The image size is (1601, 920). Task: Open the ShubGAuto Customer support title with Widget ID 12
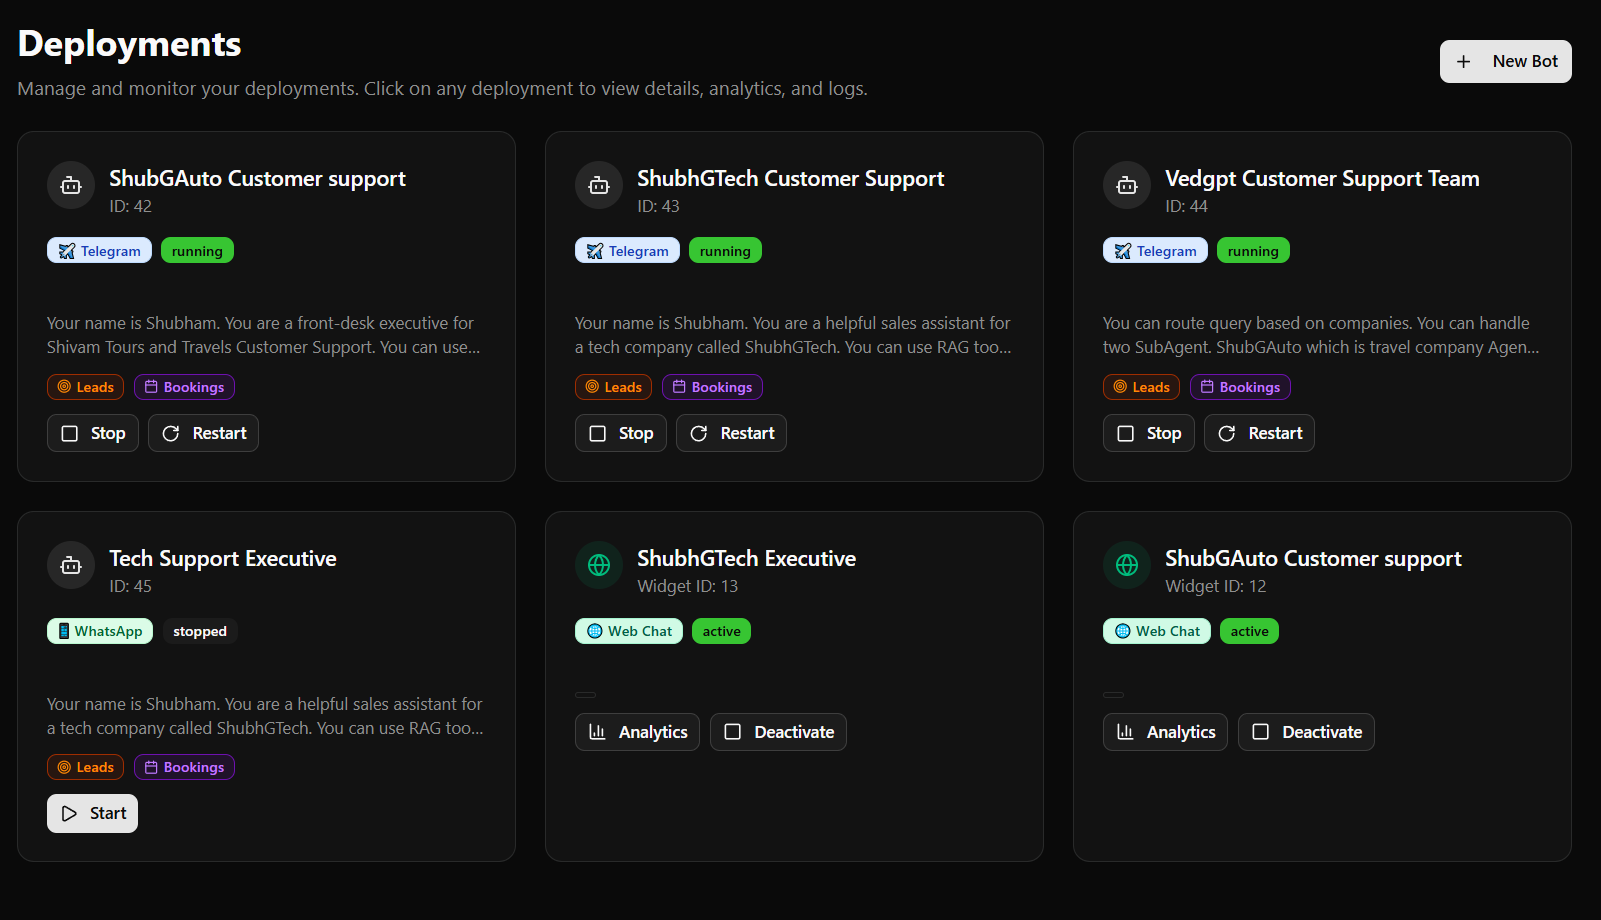pos(1313,558)
